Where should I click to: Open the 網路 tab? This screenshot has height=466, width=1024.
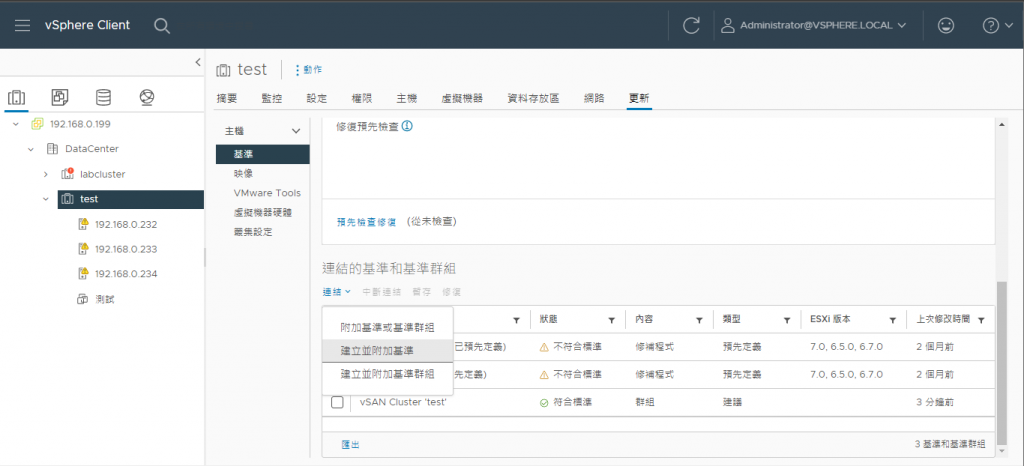(x=594, y=99)
